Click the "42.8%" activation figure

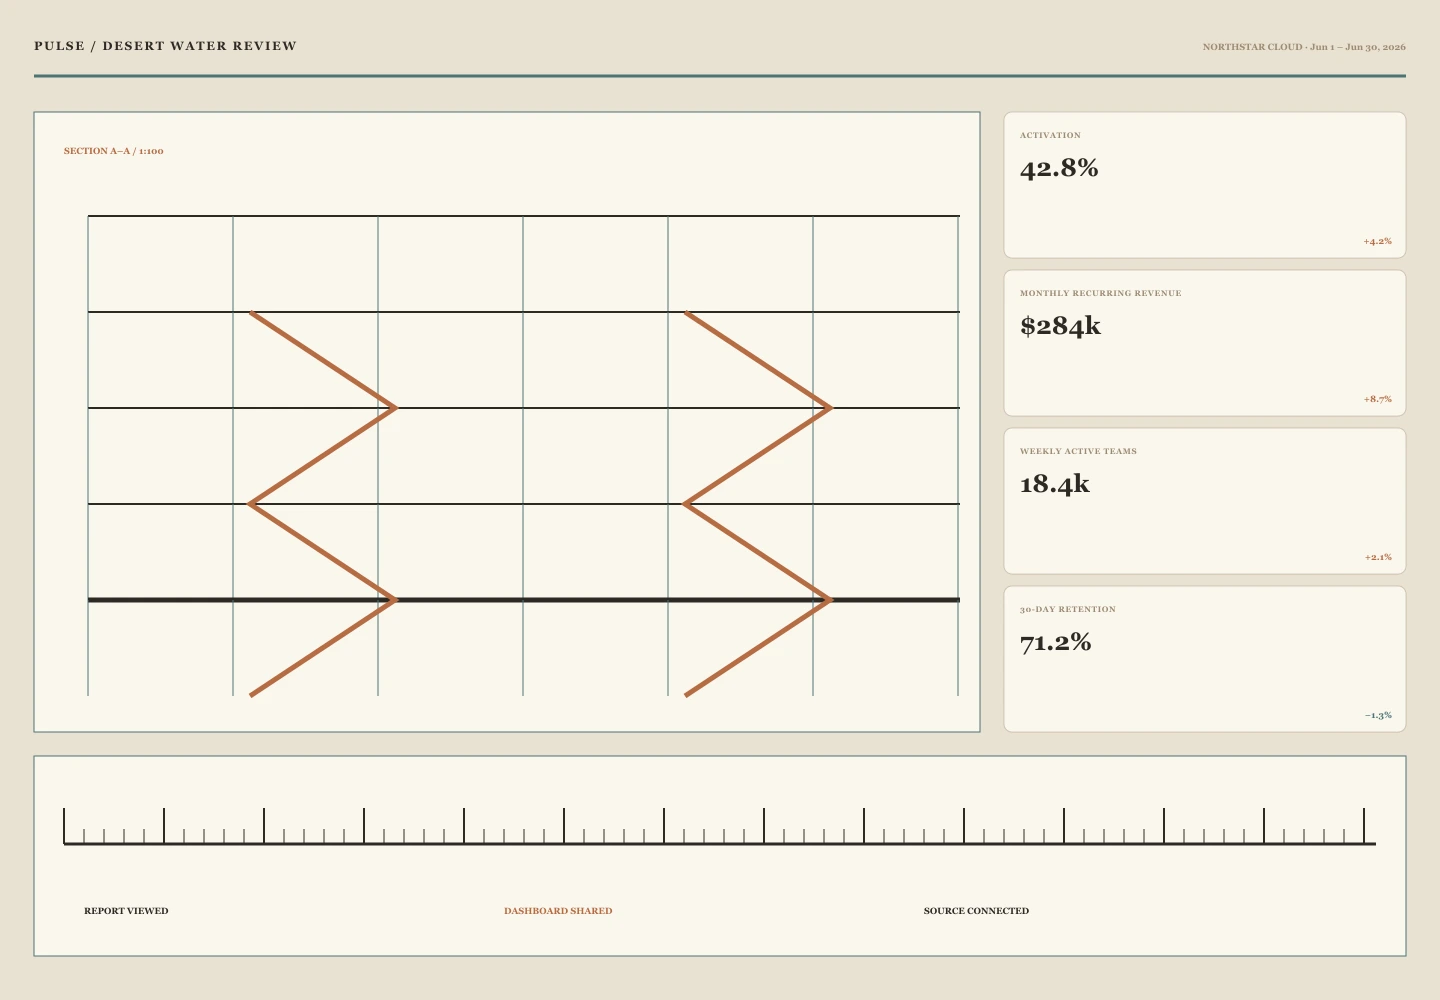1059,168
